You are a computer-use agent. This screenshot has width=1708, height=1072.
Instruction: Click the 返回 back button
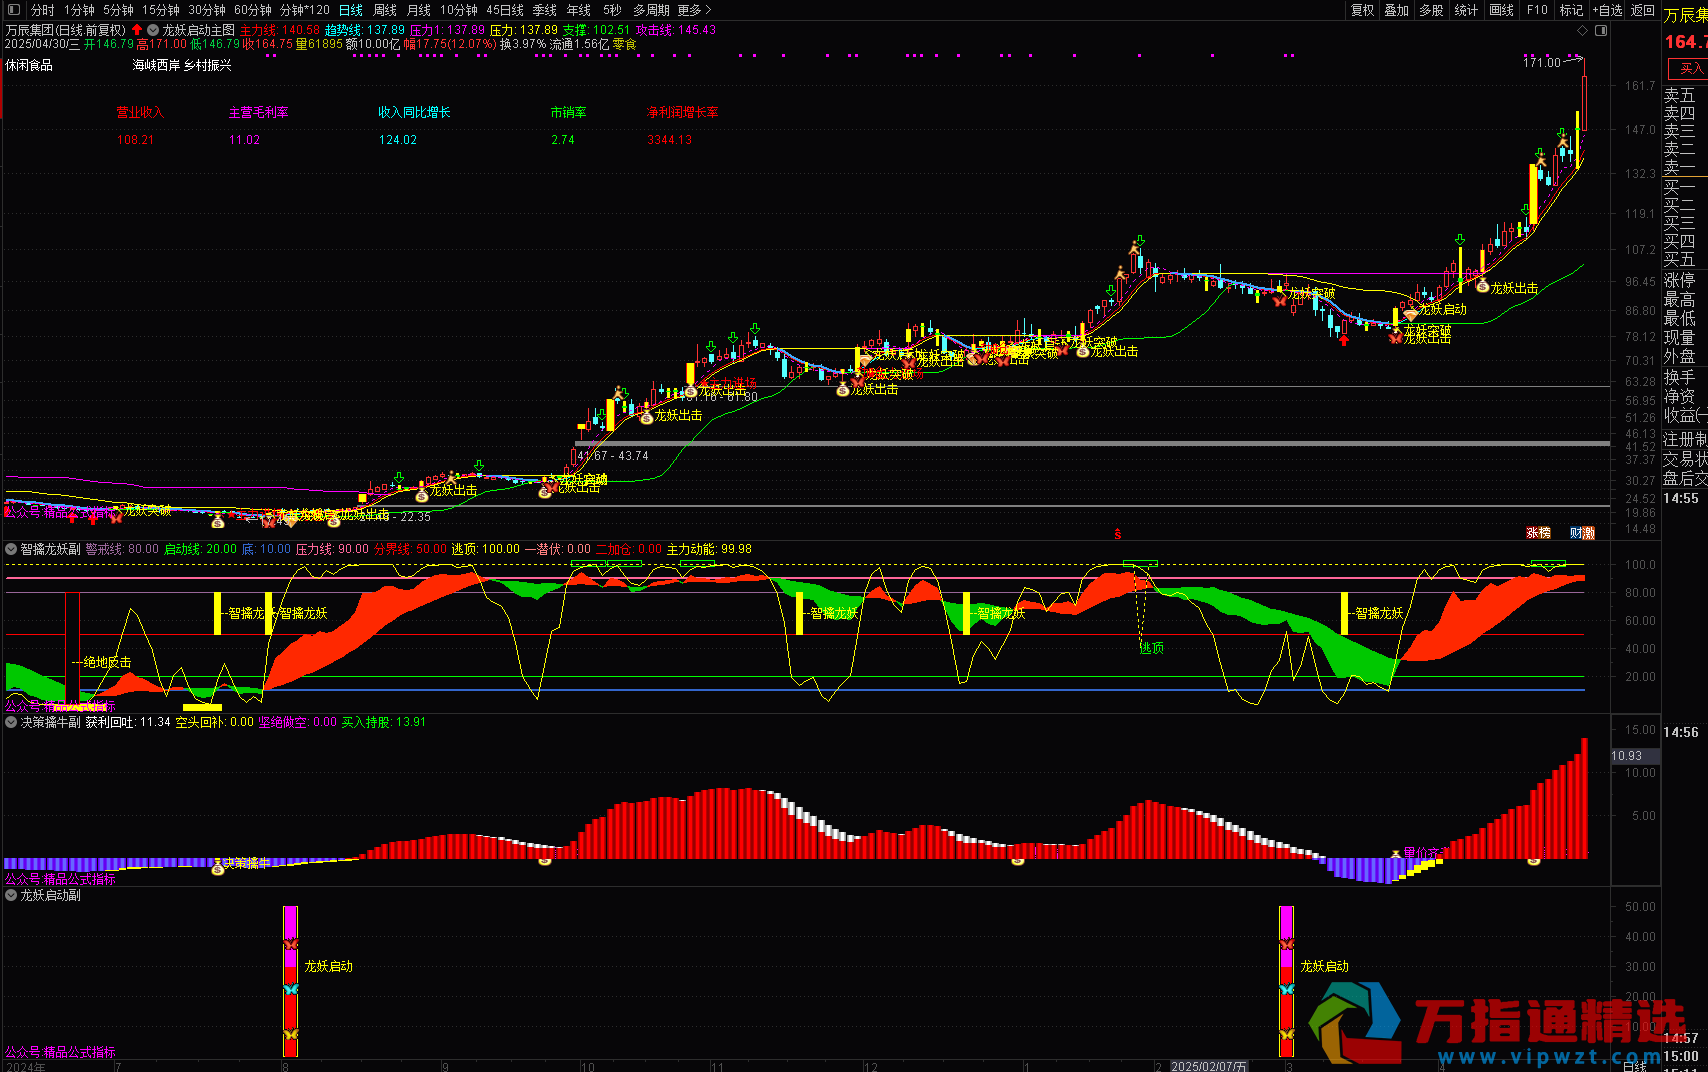[1643, 10]
